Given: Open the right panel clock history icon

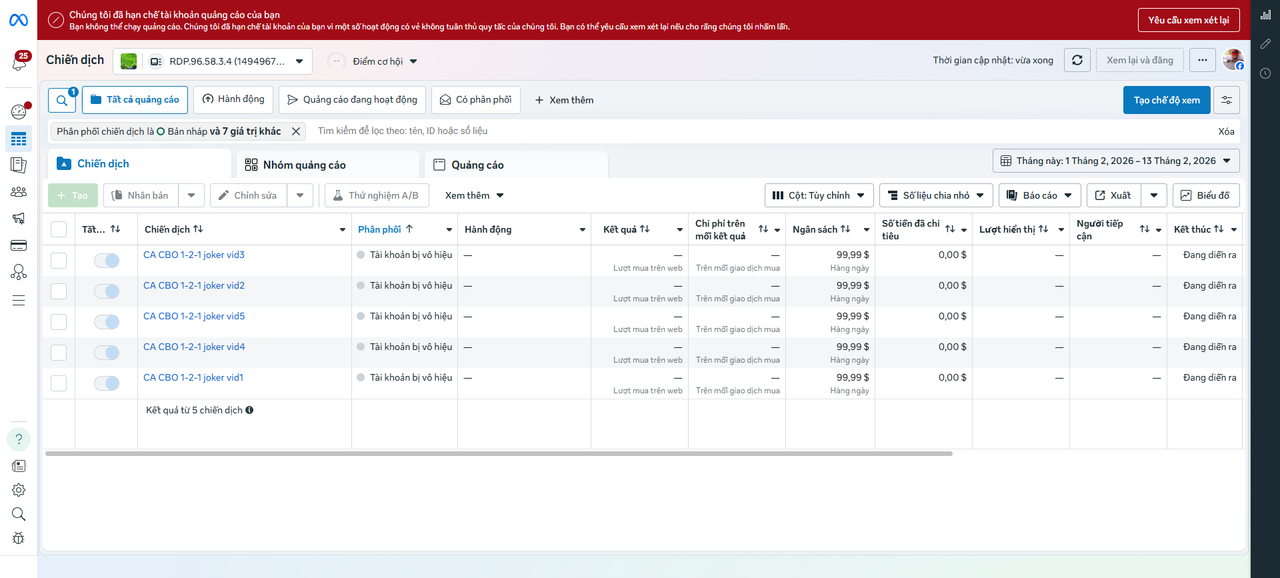Looking at the screenshot, I should pyautogui.click(x=1265, y=73).
